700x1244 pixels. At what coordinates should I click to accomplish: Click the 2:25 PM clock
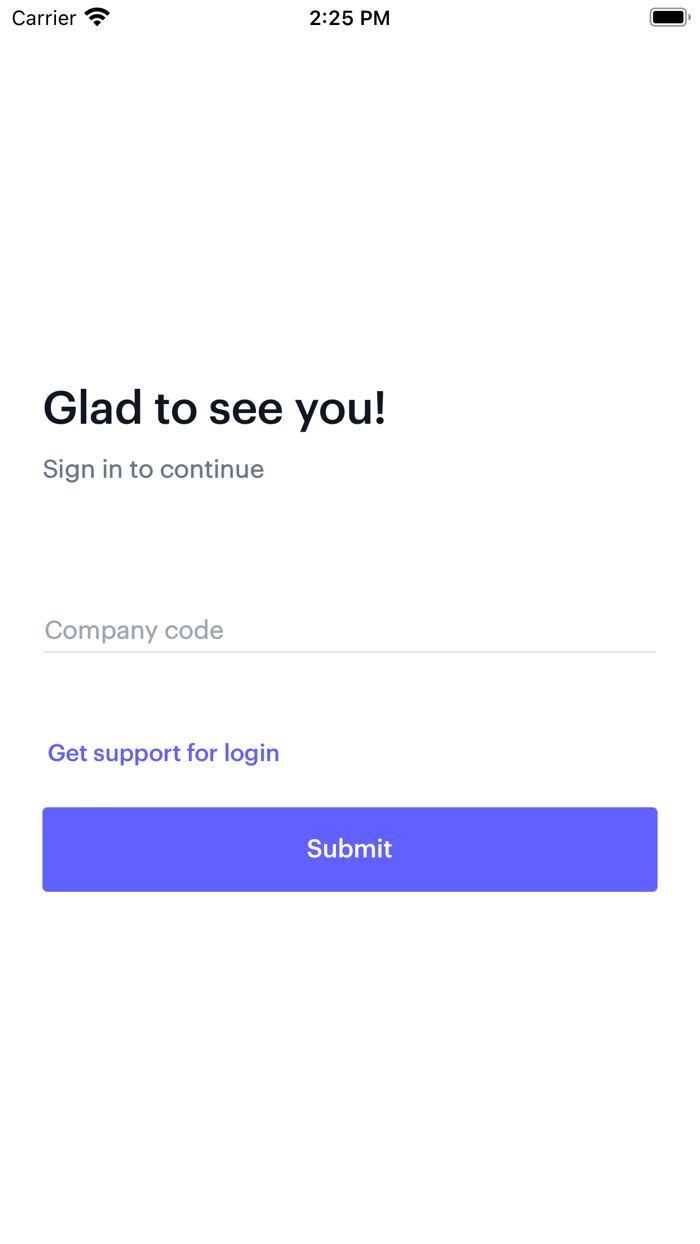[x=349, y=18]
